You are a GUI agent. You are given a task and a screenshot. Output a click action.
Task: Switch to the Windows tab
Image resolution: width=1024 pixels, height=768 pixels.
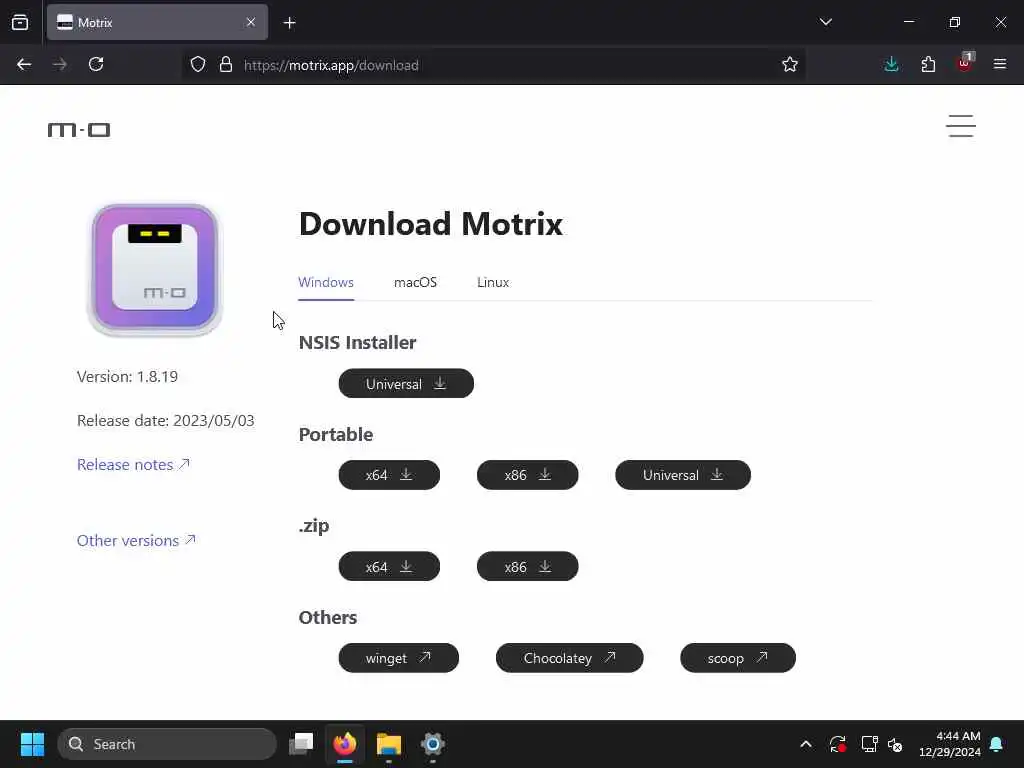point(326,282)
